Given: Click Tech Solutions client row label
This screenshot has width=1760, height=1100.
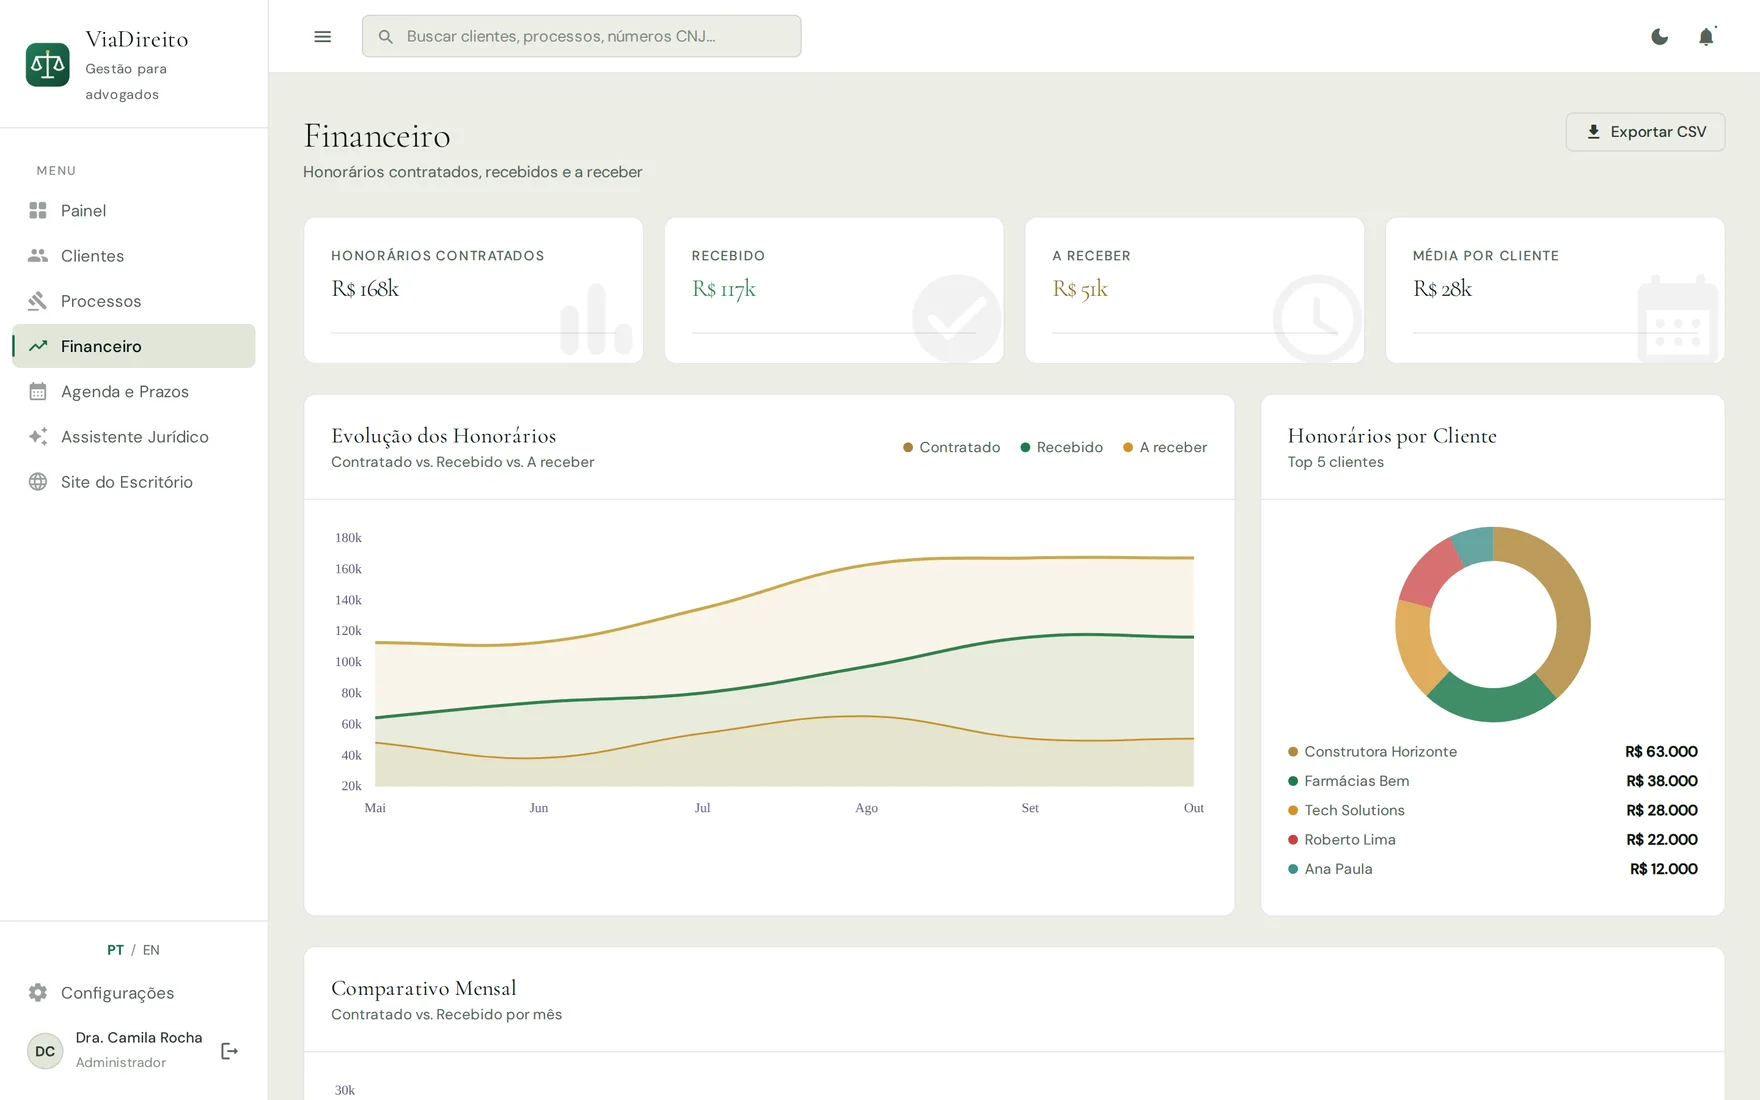Looking at the screenshot, I should point(1354,810).
